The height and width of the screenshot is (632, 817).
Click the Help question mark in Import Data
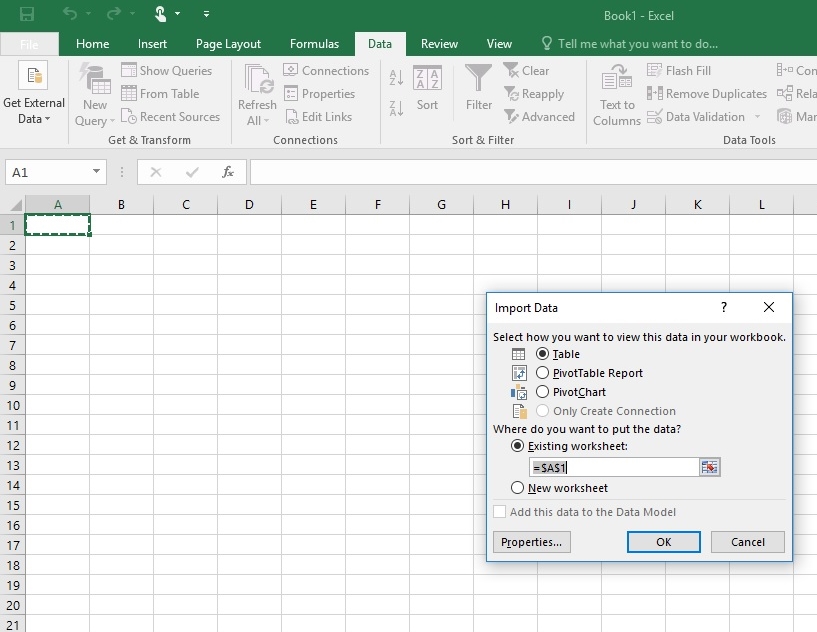click(x=724, y=308)
